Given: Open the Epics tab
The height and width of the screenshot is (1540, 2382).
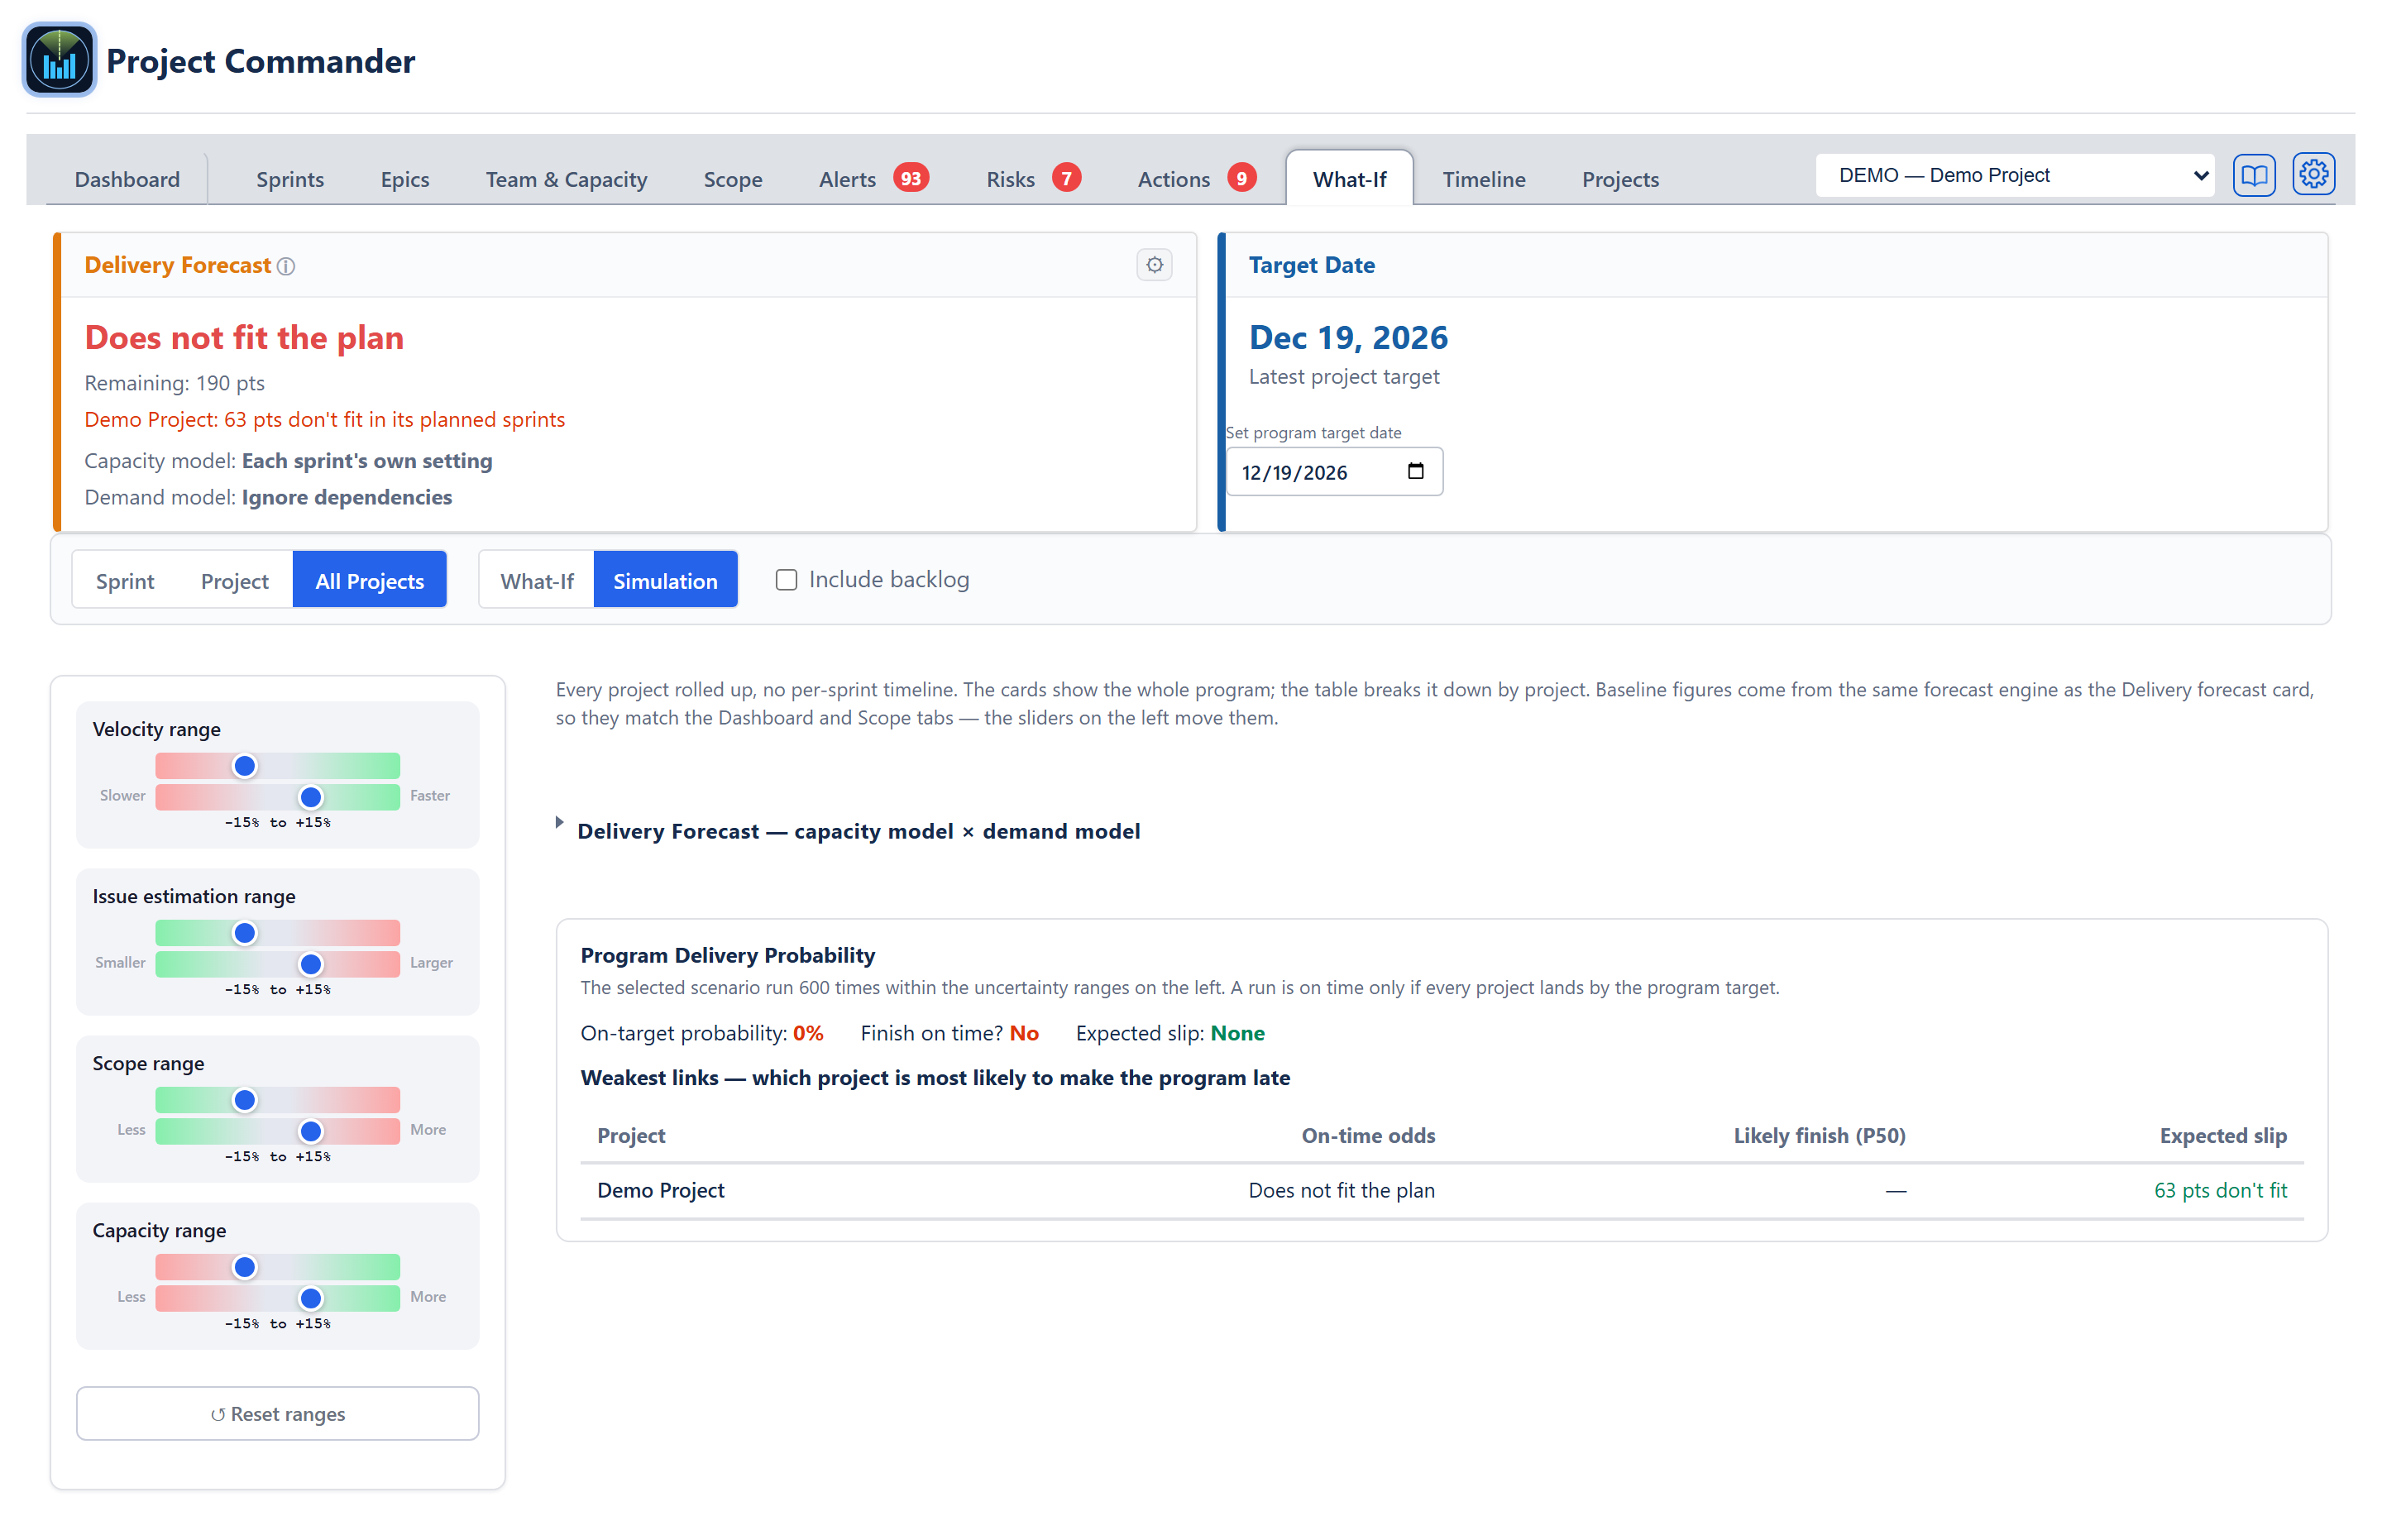Looking at the screenshot, I should pos(405,179).
